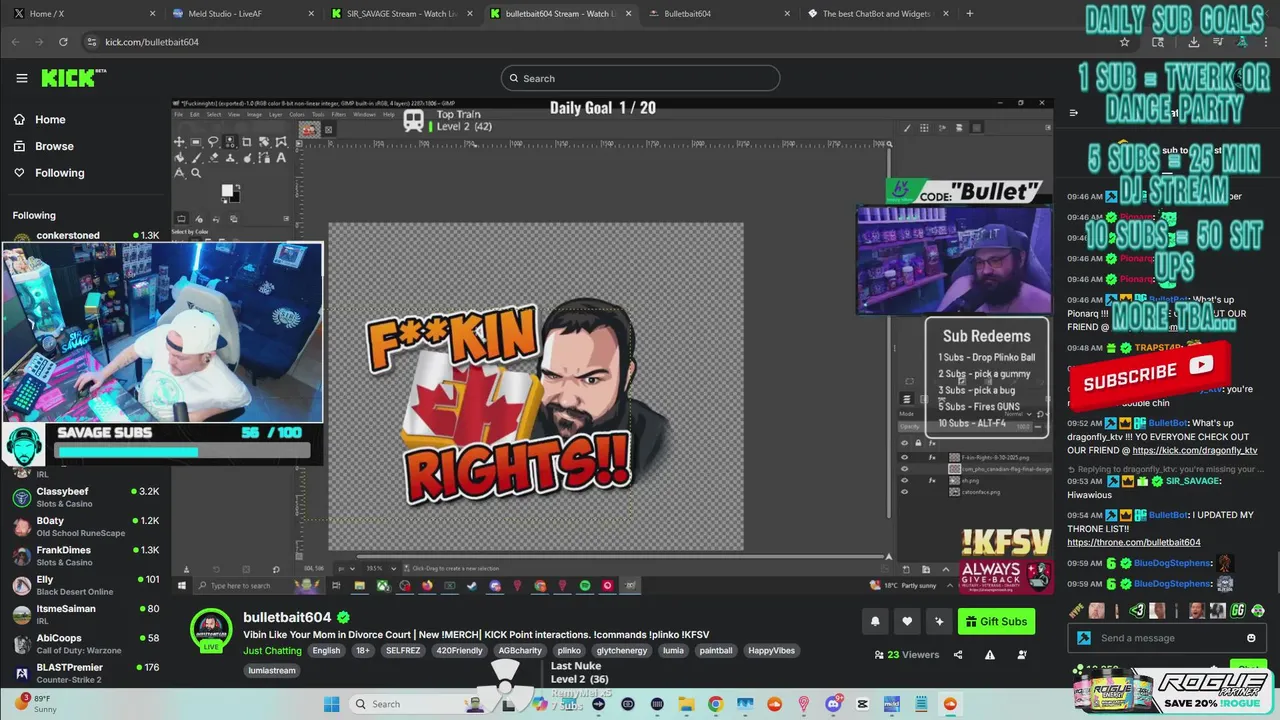Select the Text tool in GIMP toolbox
This screenshot has width=1280, height=720.
pos(281,158)
